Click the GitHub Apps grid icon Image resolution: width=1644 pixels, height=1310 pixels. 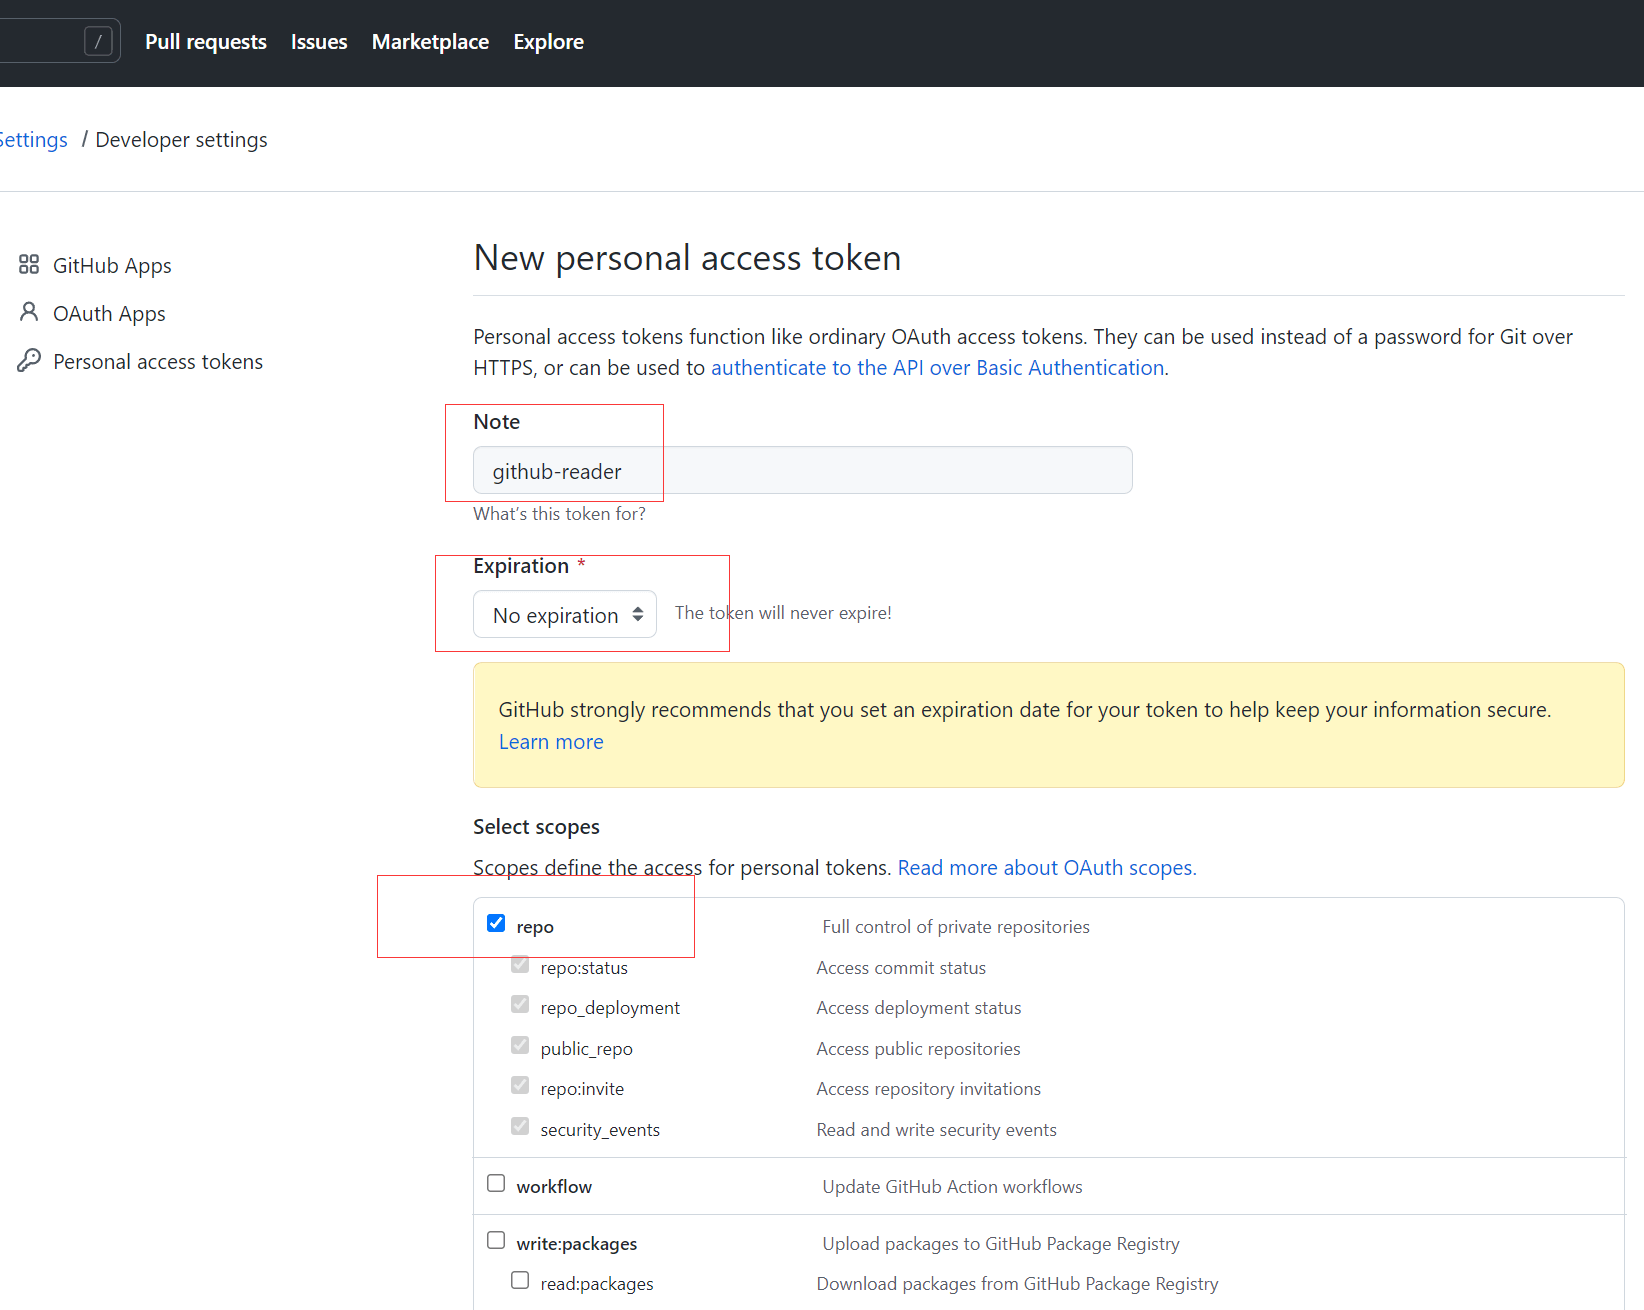29,265
